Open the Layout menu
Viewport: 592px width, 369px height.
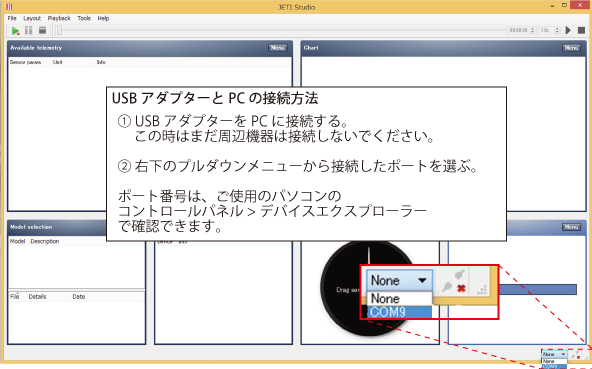point(32,18)
